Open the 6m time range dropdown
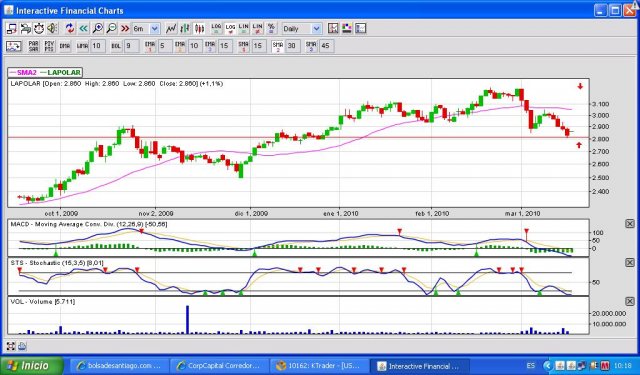Screen dimensions: 640x375 tap(146, 29)
